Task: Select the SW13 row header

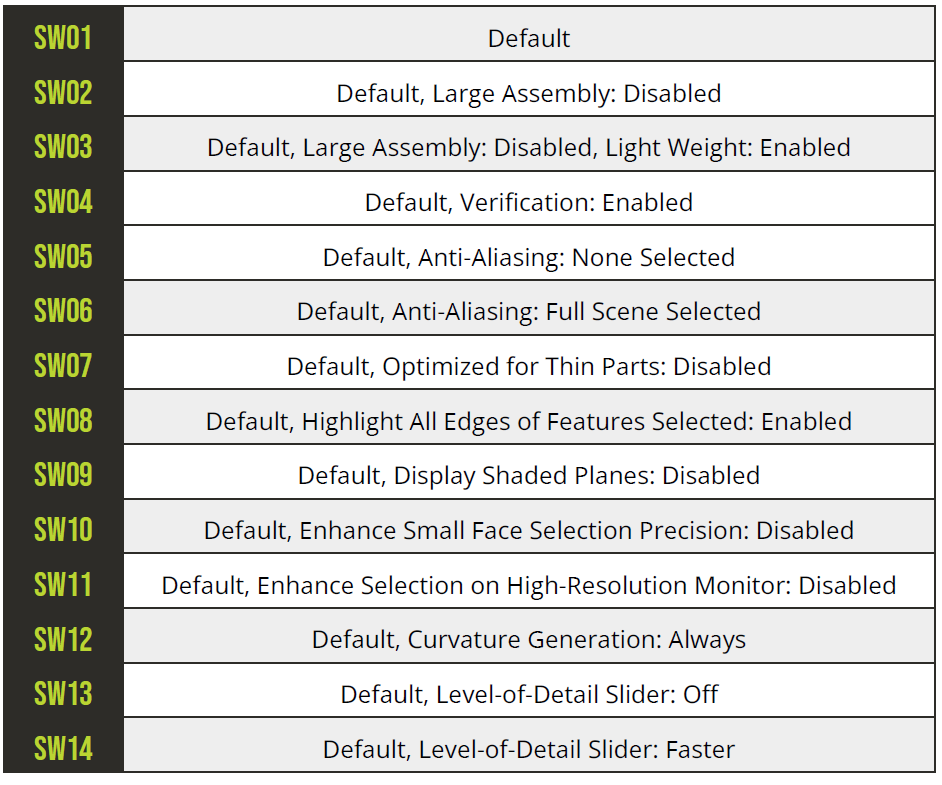Action: point(63,694)
